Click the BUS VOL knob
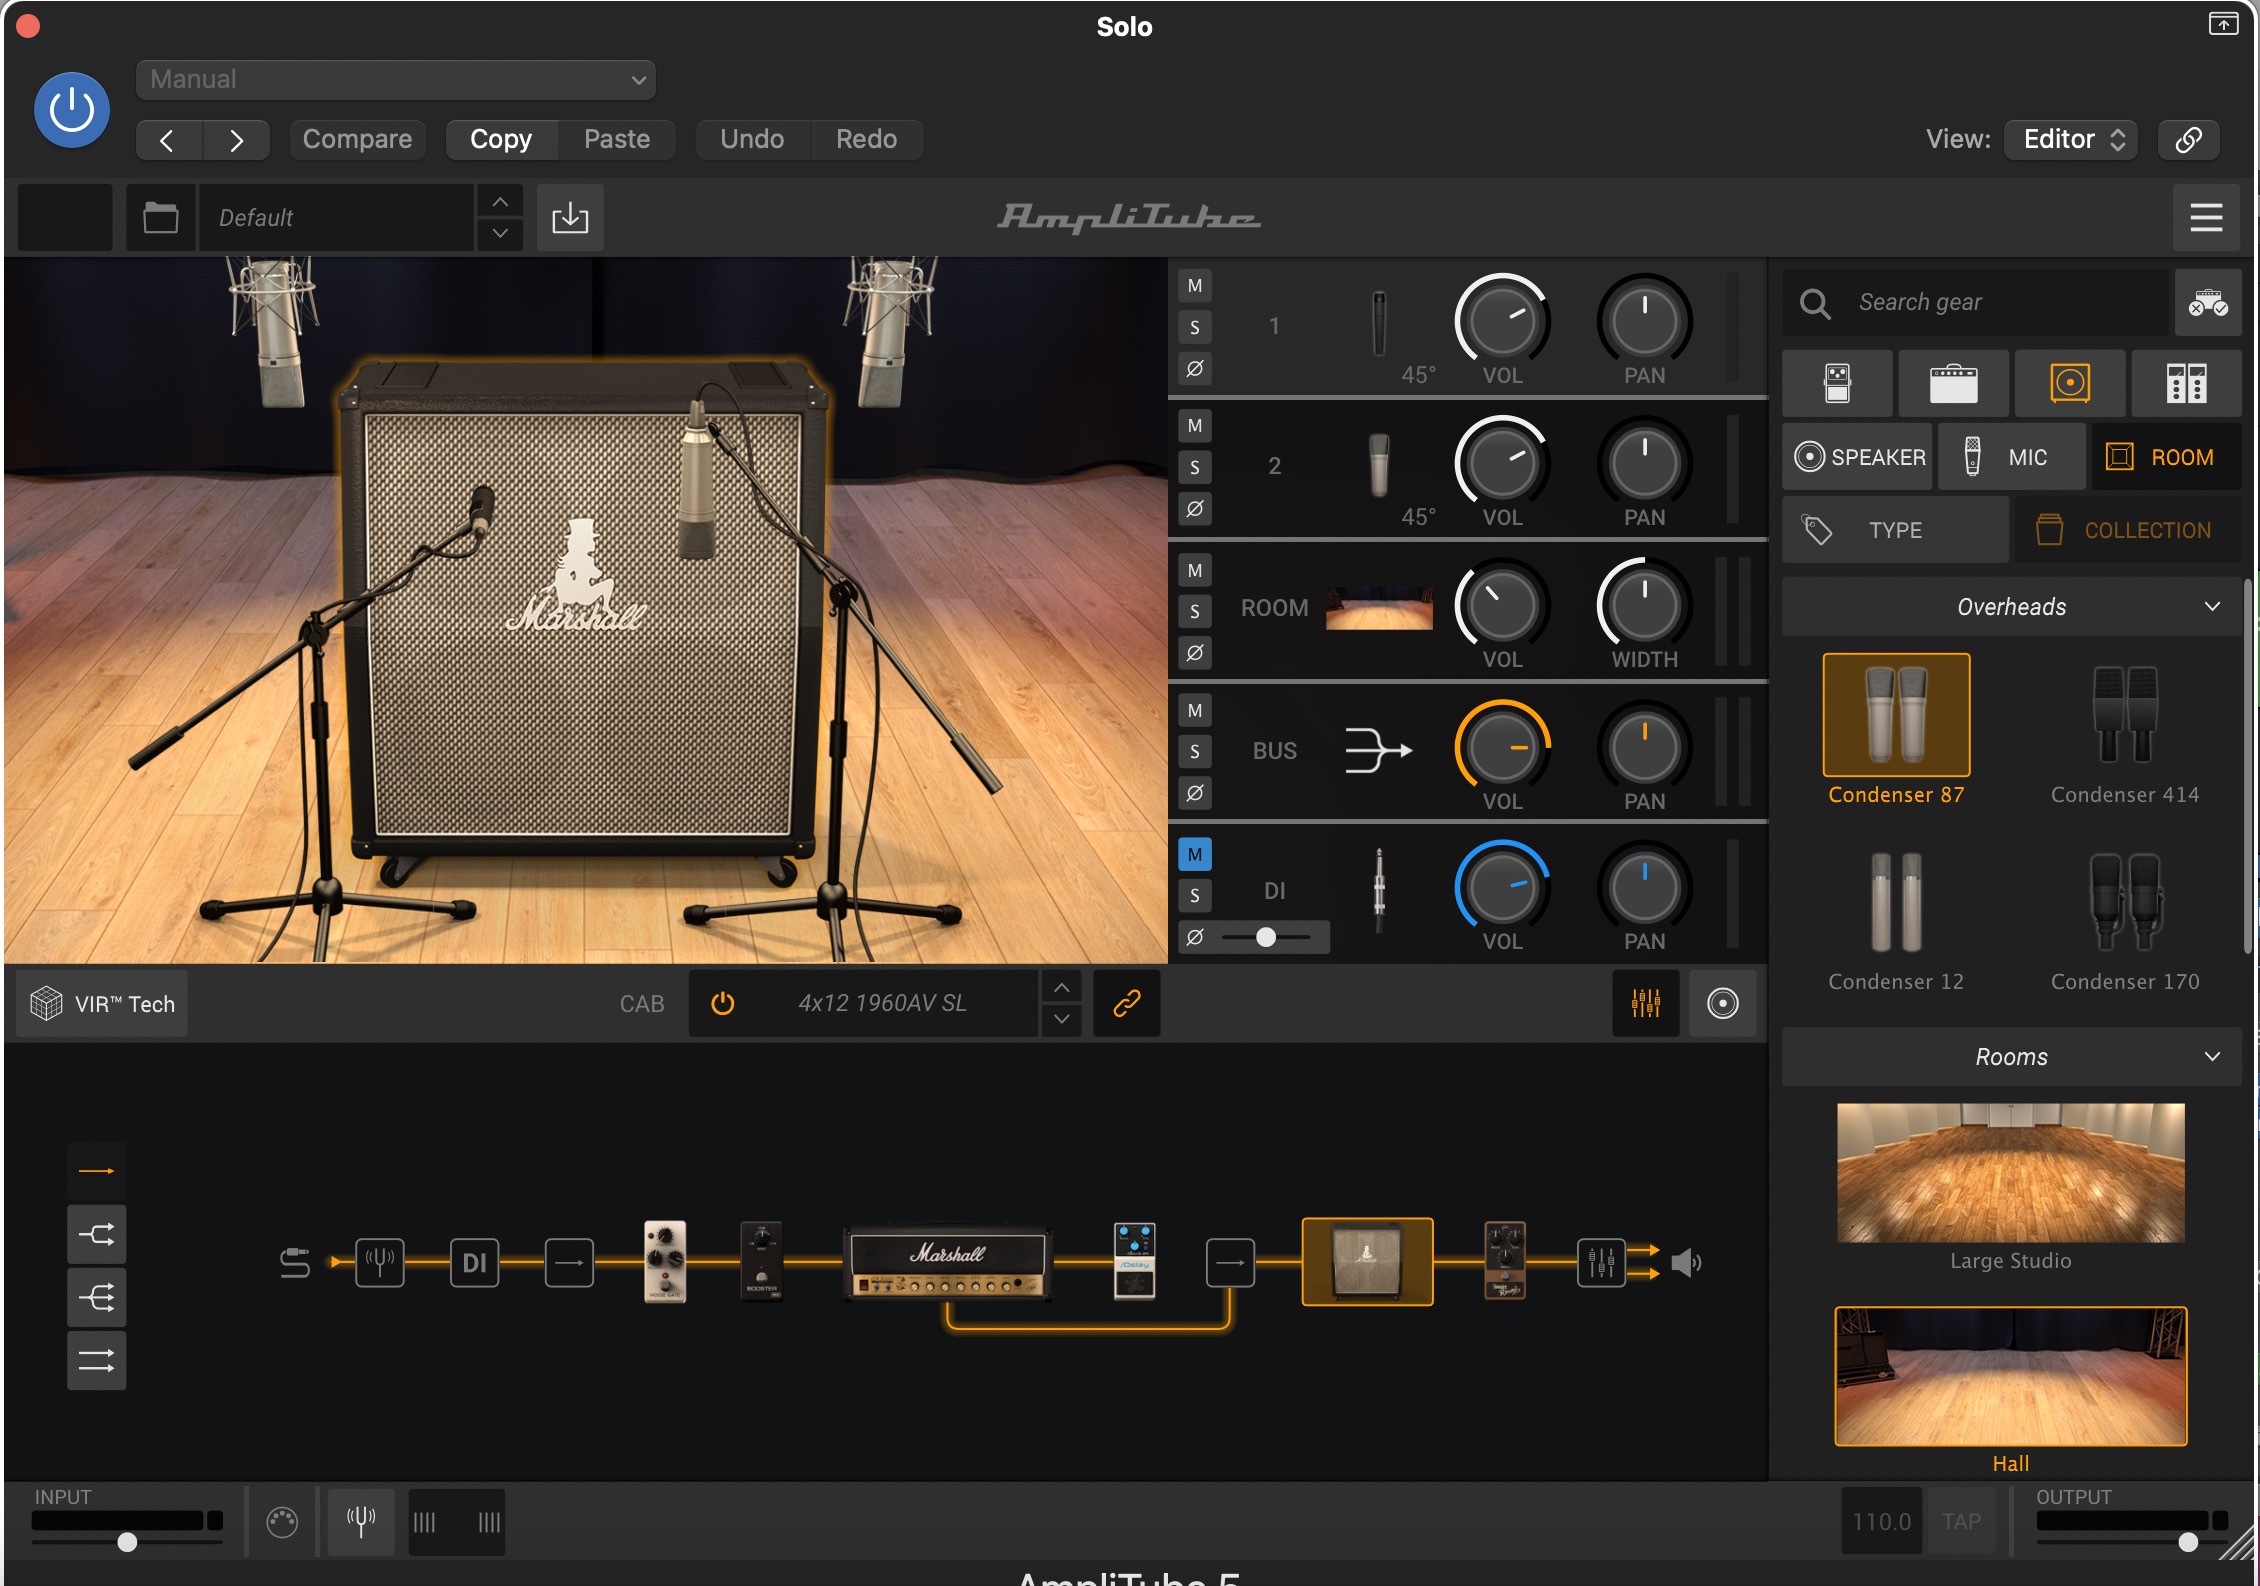The image size is (2260, 1586). pos(1502,747)
